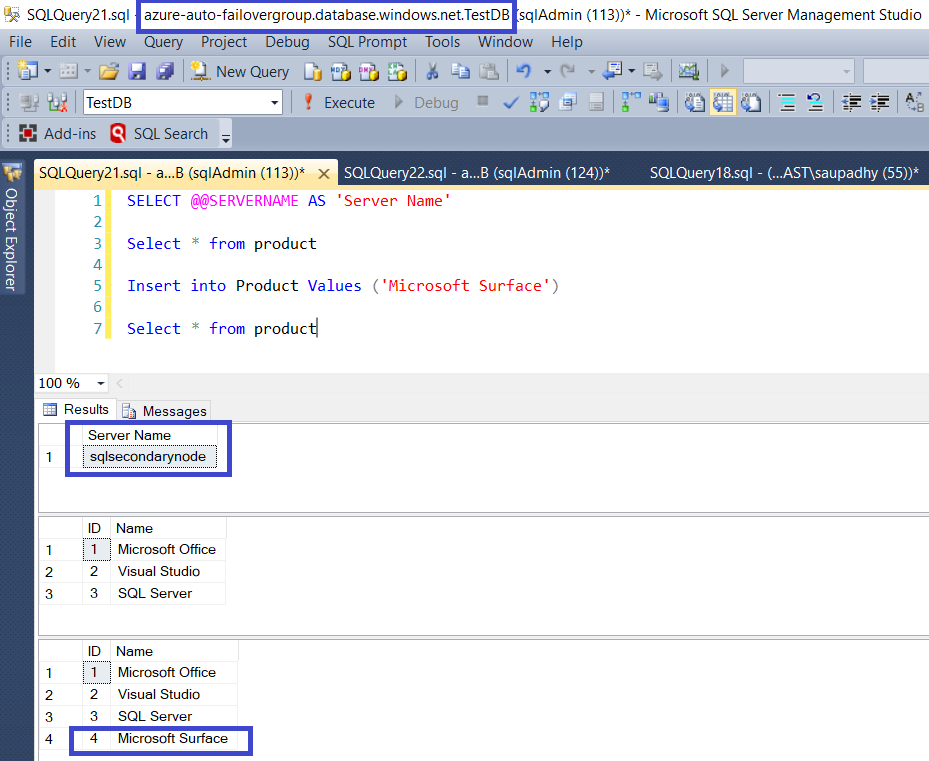Specify values for template parameters

(x=915, y=103)
